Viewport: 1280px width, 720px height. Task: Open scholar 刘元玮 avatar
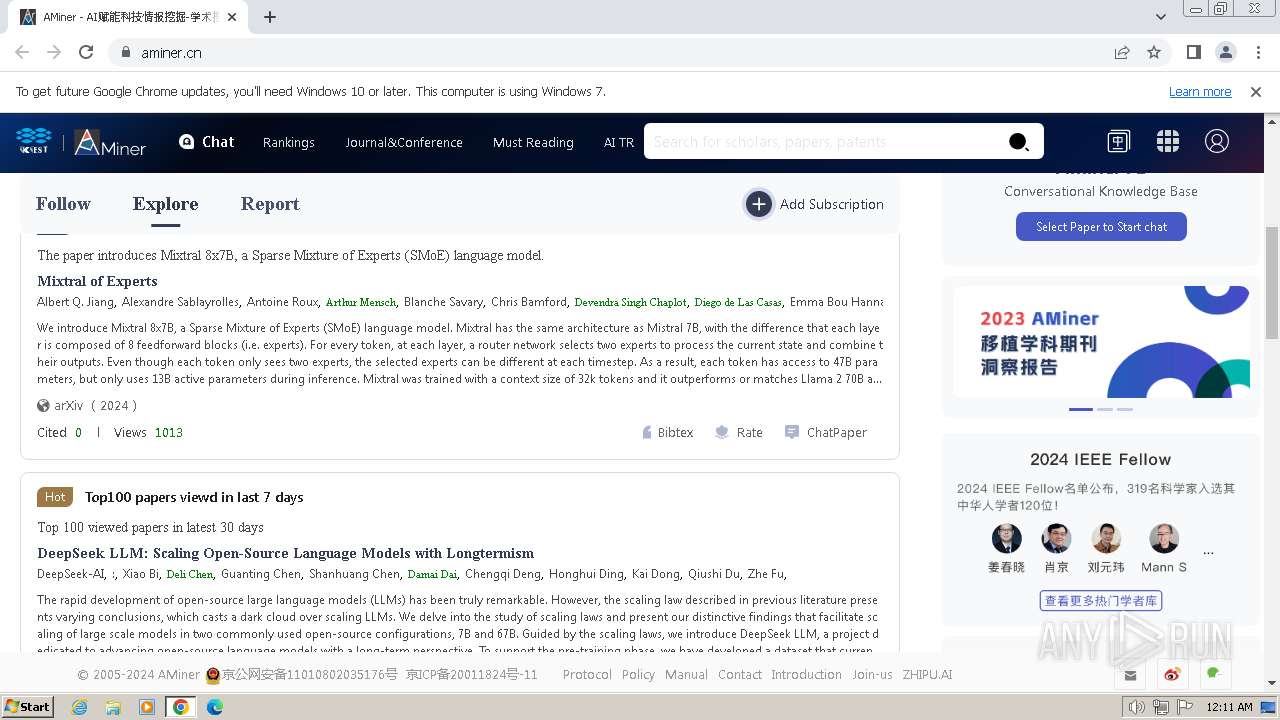click(1106, 539)
